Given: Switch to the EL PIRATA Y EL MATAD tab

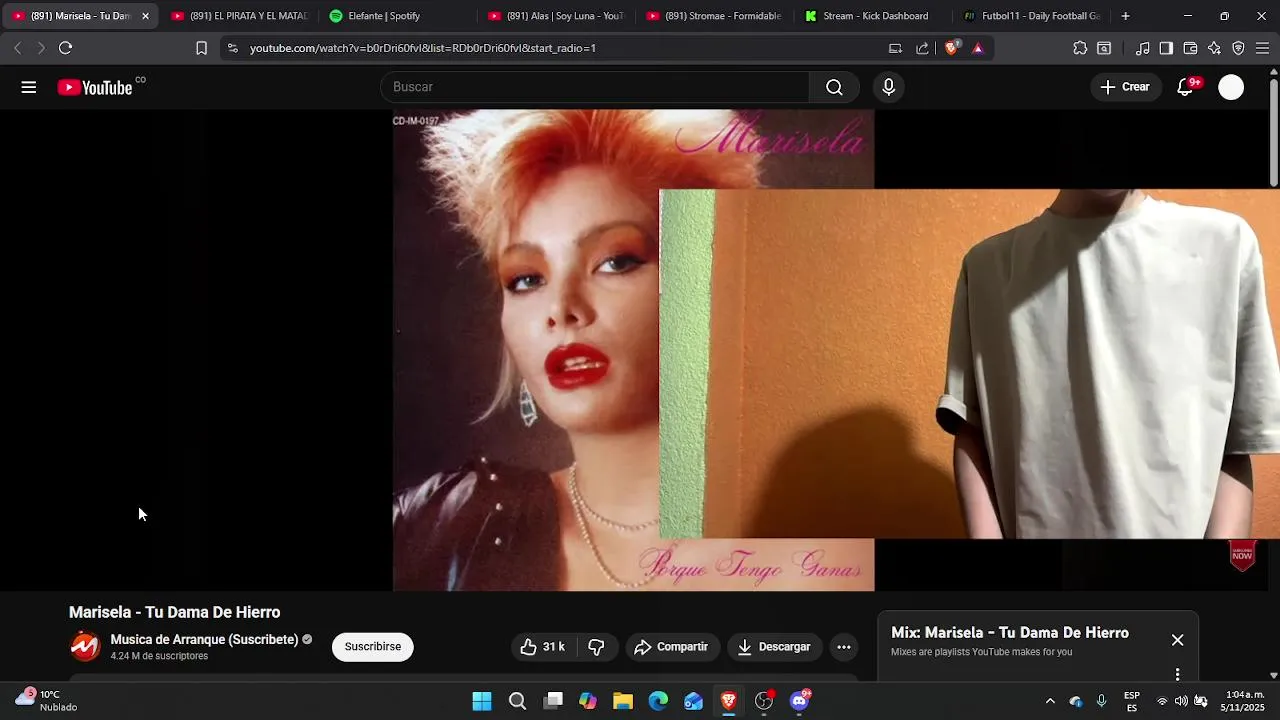Looking at the screenshot, I should (239, 16).
